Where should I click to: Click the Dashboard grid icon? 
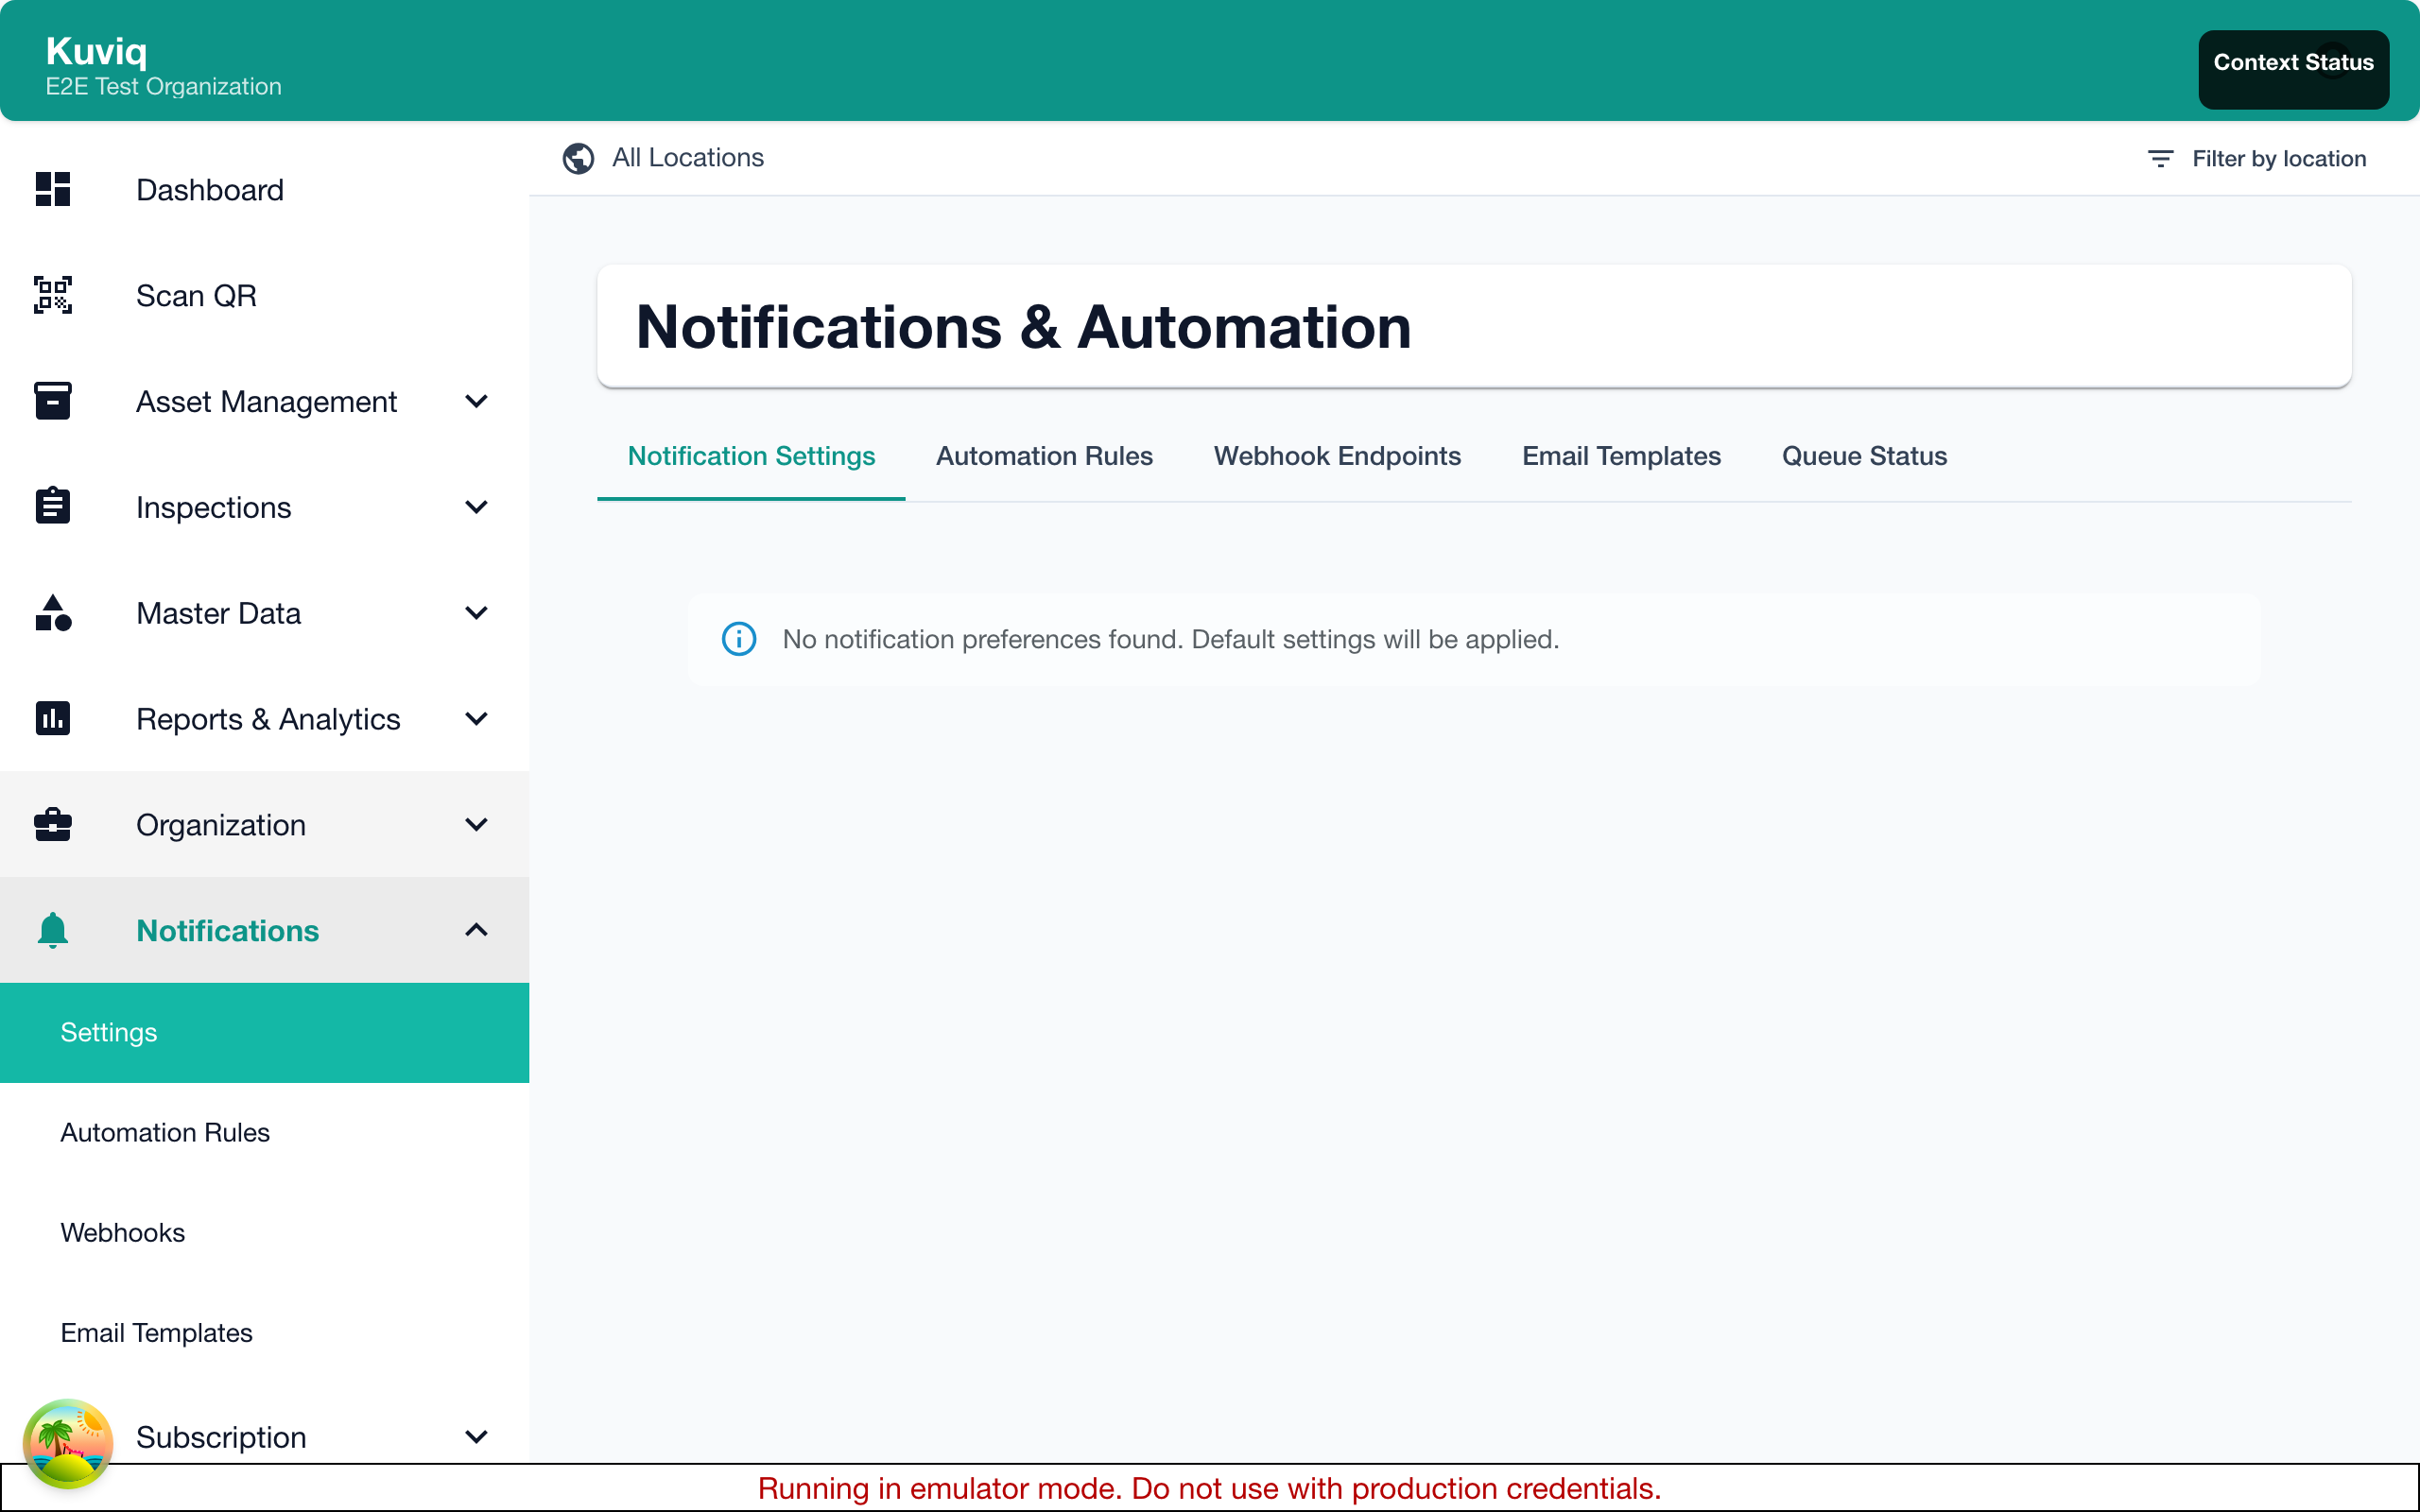(53, 189)
